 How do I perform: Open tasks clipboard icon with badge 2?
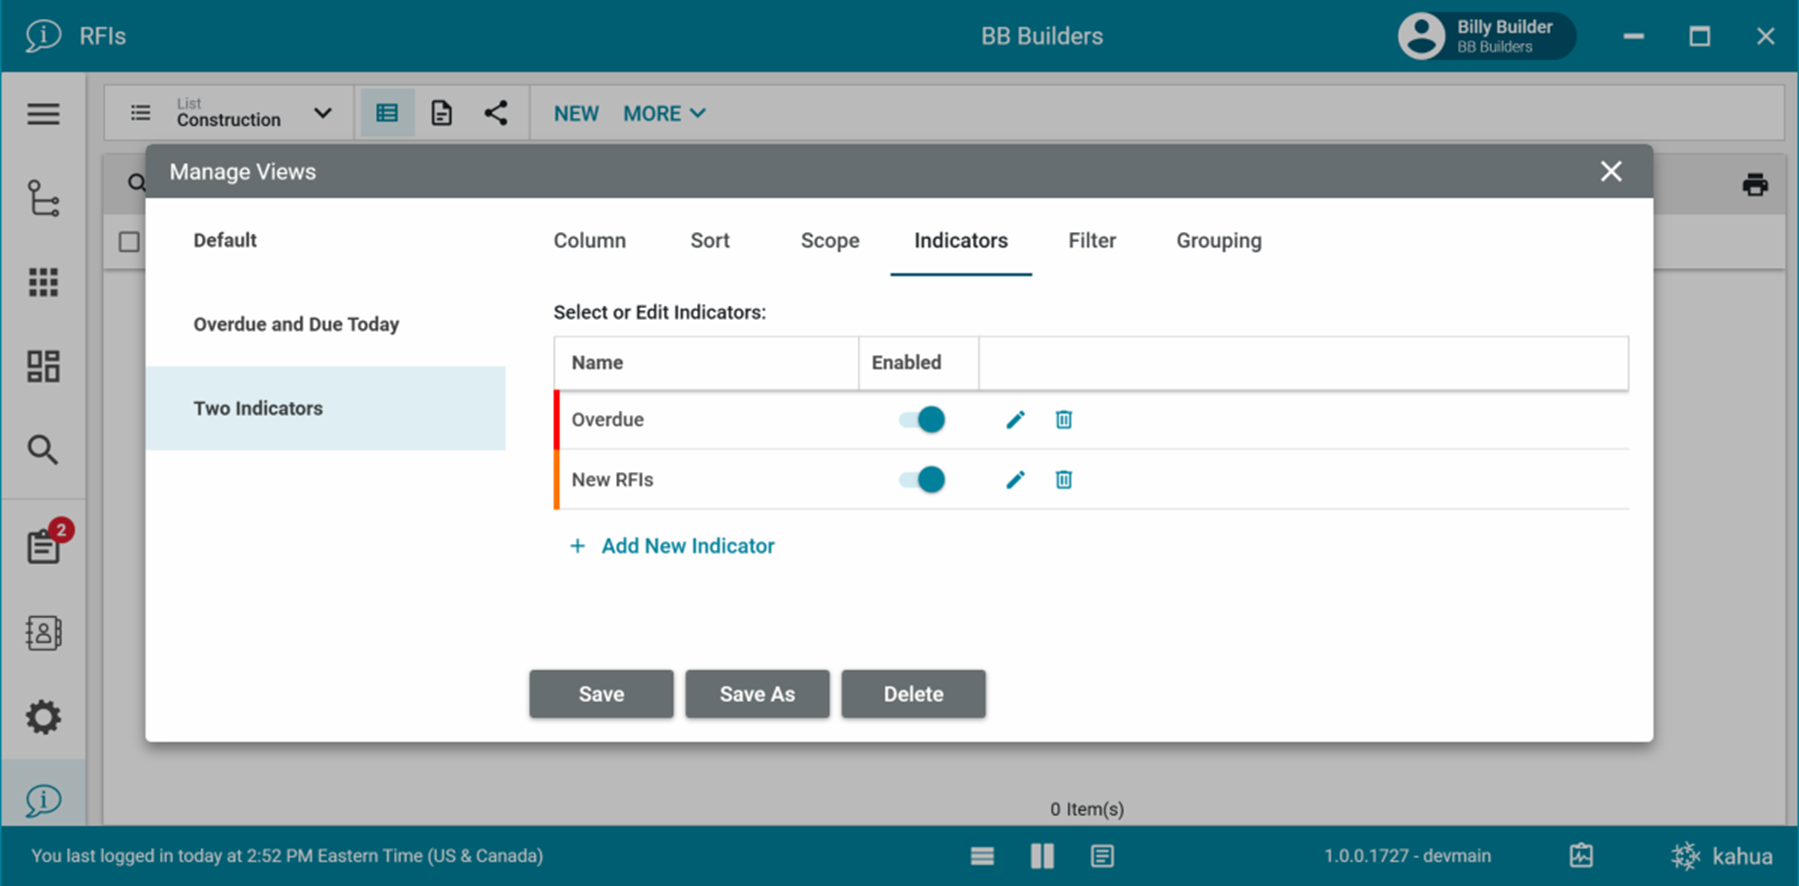pyautogui.click(x=45, y=545)
